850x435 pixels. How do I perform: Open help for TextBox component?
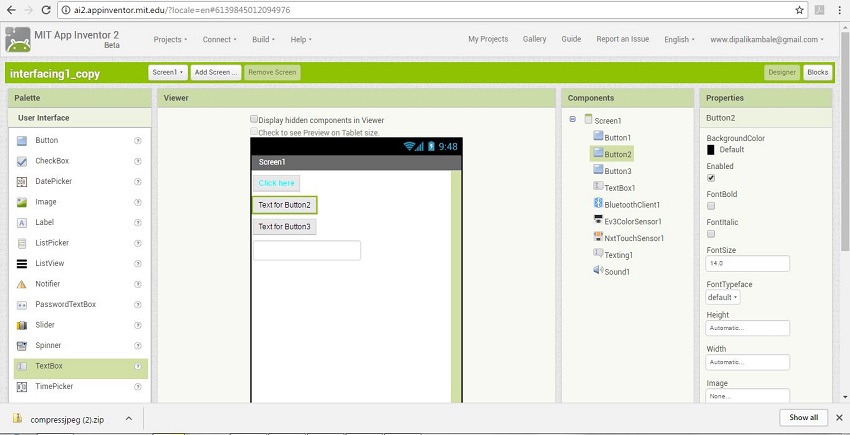point(138,366)
